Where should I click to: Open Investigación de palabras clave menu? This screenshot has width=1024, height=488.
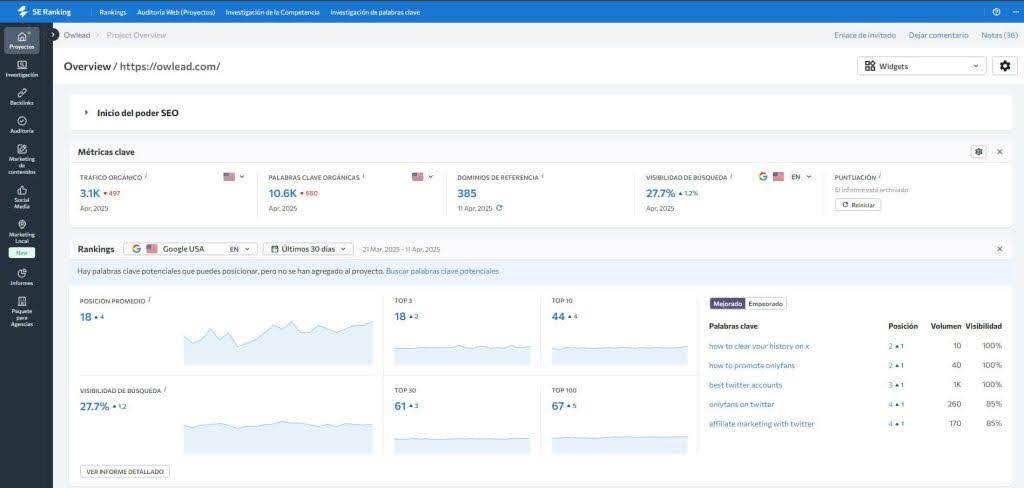(x=375, y=12)
